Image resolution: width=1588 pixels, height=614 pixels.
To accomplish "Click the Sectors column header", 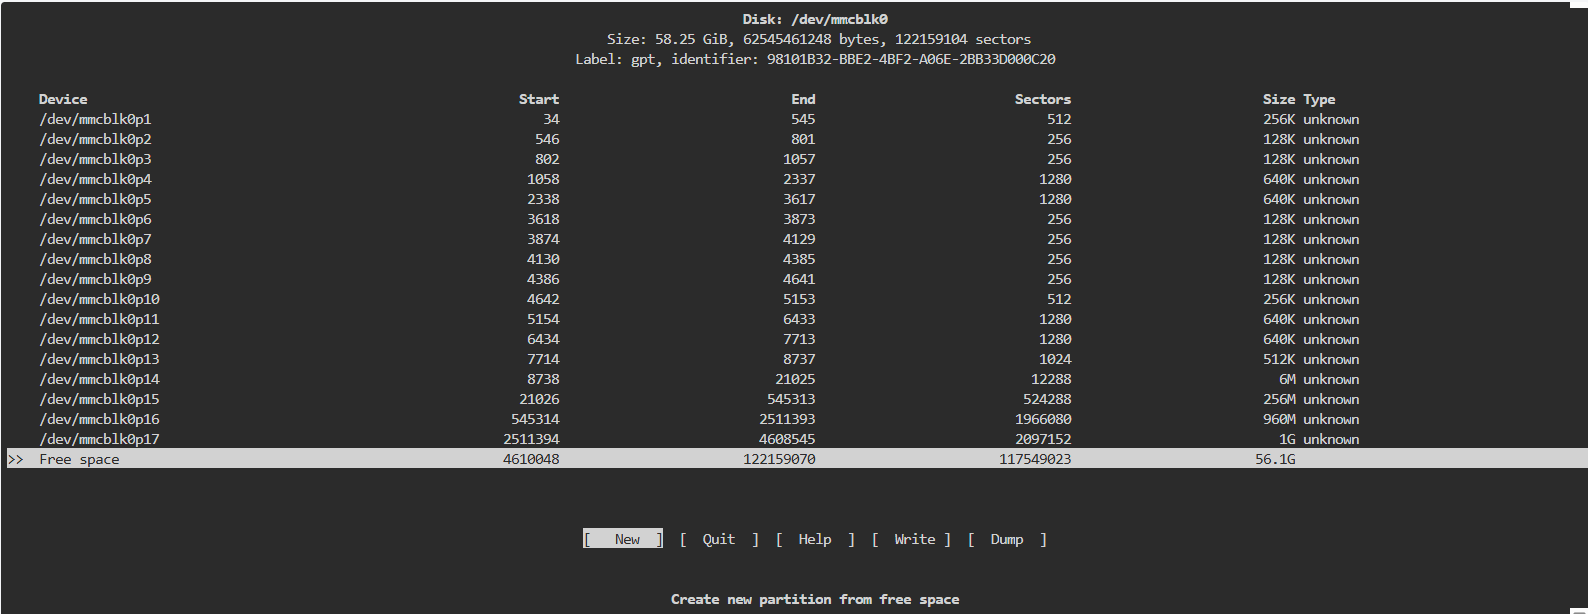I will pos(1042,99).
